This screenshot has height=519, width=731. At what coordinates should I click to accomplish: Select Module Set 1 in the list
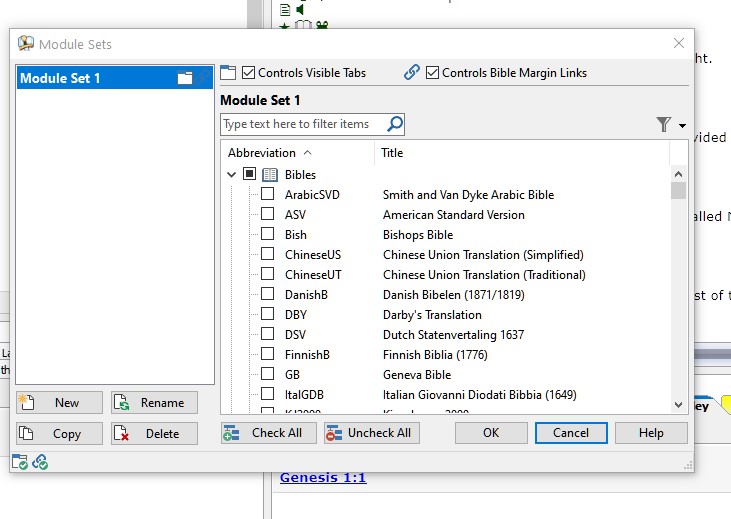tap(115, 78)
